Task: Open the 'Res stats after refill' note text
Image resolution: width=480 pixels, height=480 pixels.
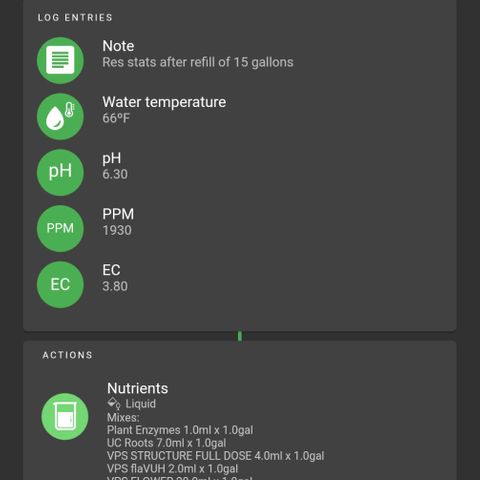Action: 198,62
